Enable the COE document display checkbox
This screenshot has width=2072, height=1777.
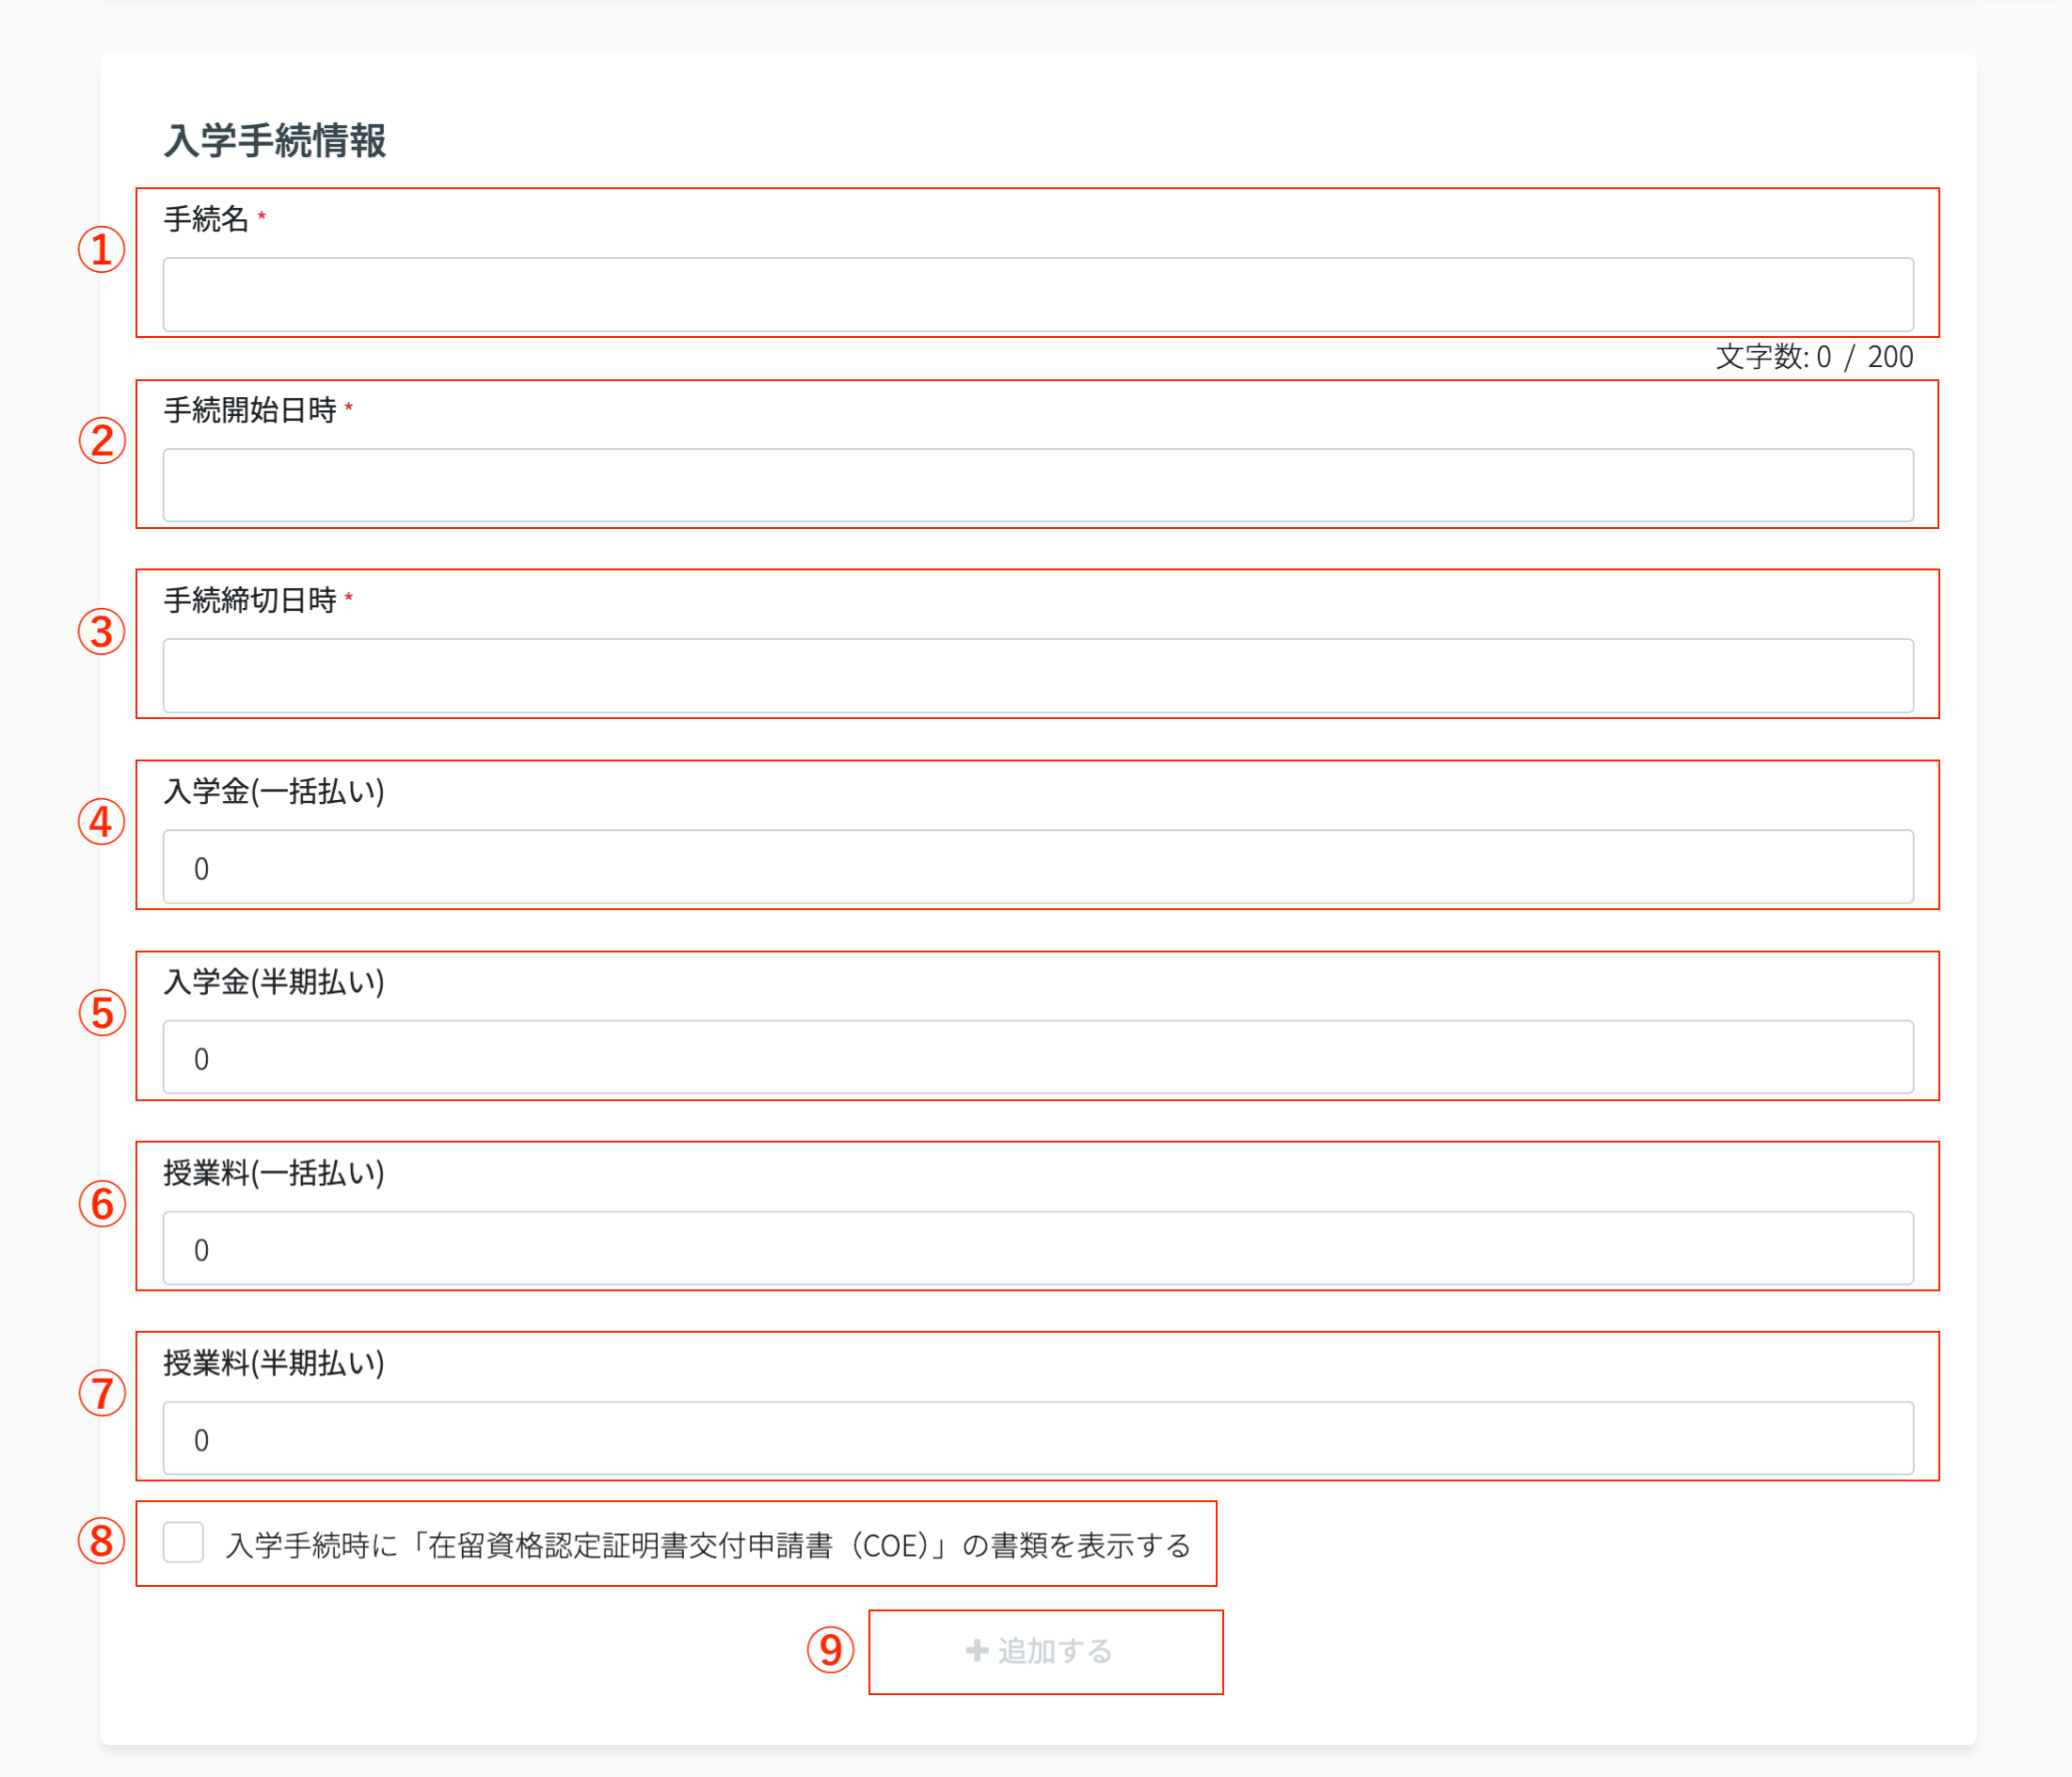(184, 1542)
